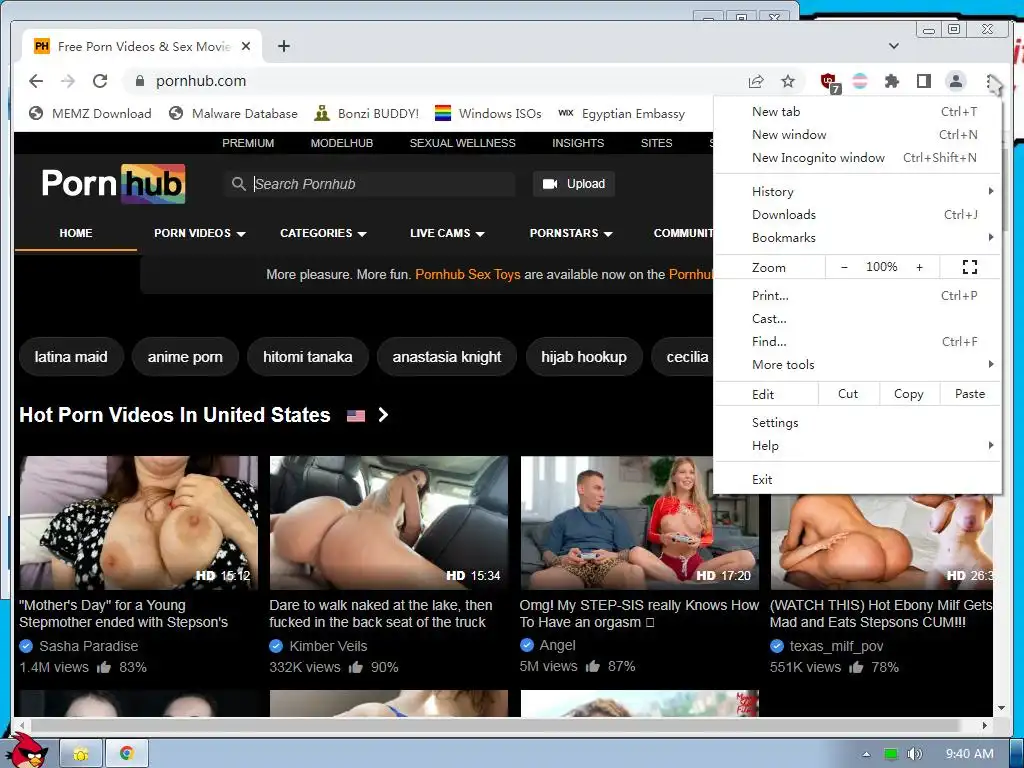Open Downloads from the Chrome menu
Image resolution: width=1024 pixels, height=768 pixels.
tap(857, 214)
